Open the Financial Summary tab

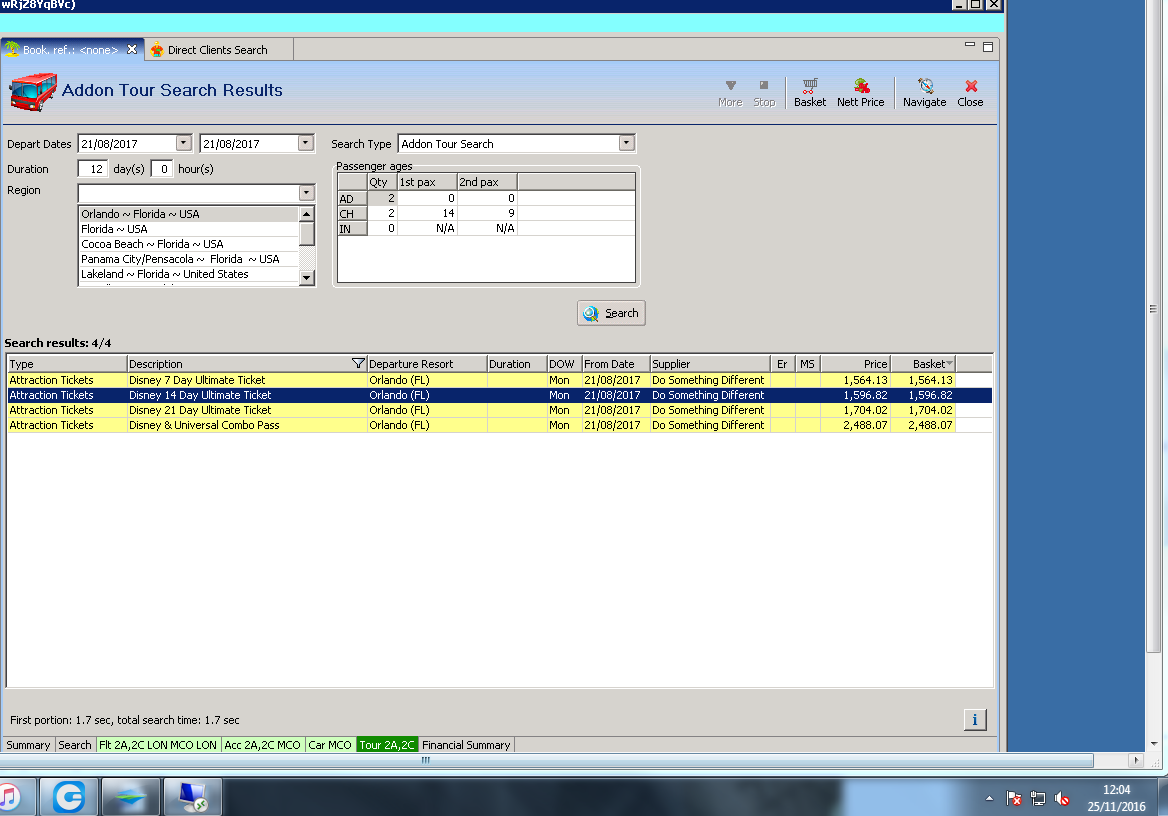tap(466, 744)
